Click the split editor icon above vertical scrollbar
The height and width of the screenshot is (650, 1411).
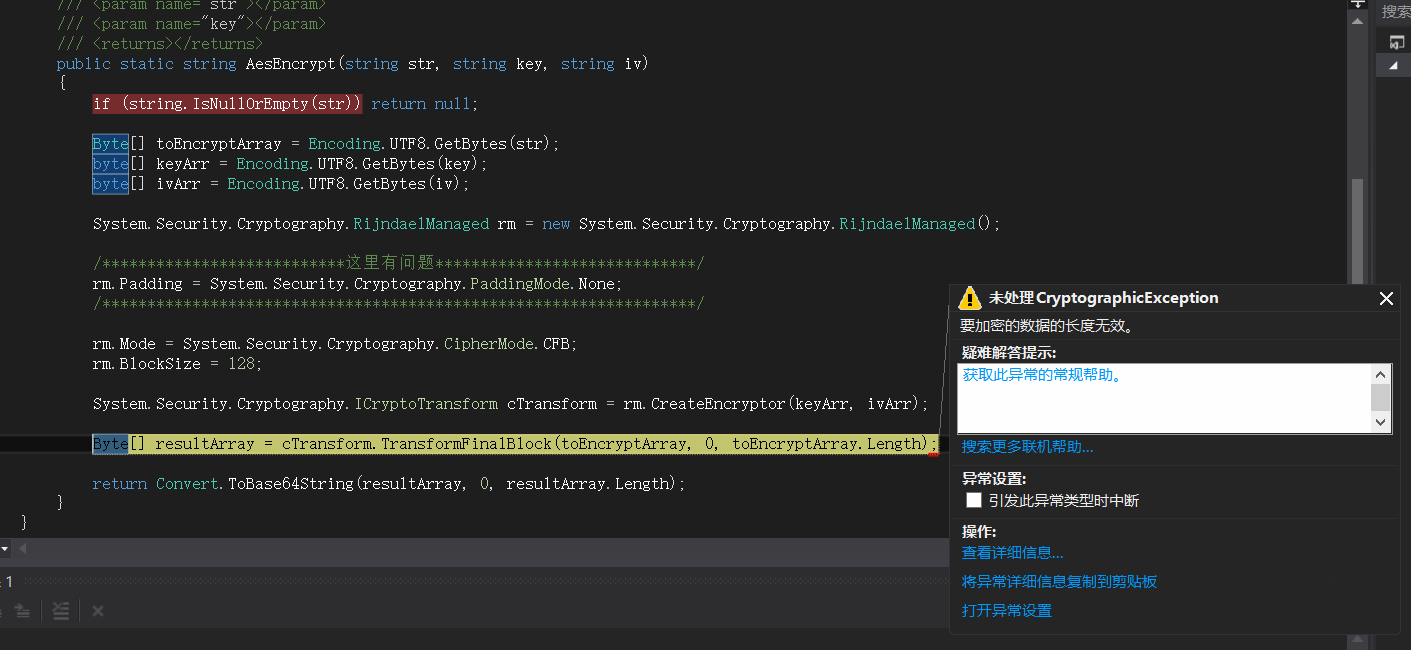point(1357,4)
